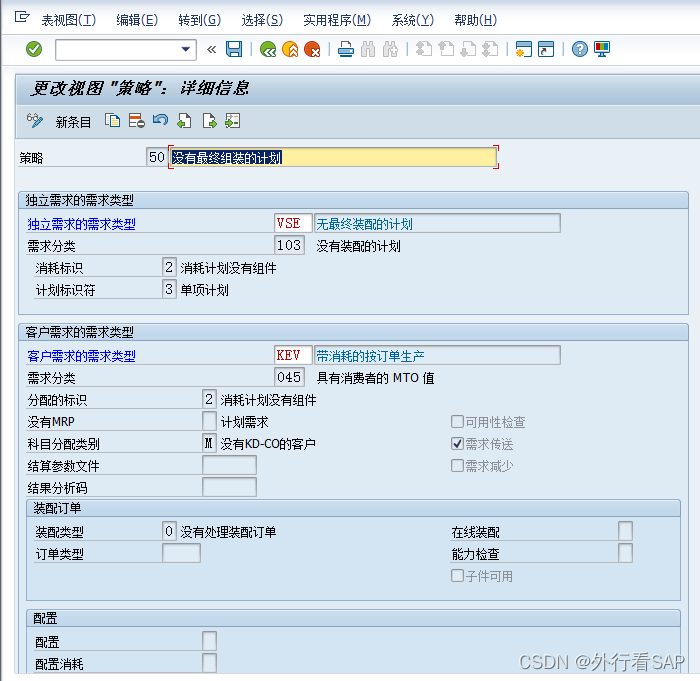Open the 转到(G) menu
This screenshot has height=681, width=700.
(199, 20)
